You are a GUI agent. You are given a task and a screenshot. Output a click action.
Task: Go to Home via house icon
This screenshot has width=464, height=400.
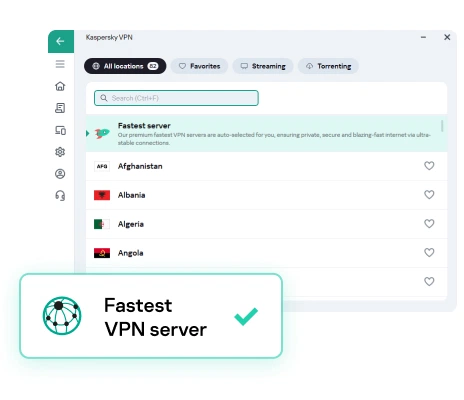point(60,86)
